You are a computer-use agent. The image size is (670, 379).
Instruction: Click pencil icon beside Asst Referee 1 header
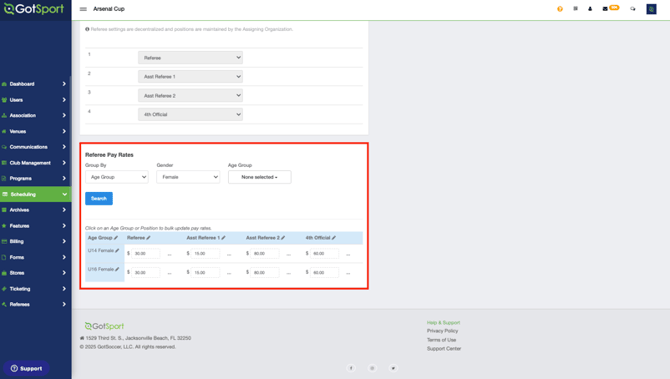(x=223, y=238)
